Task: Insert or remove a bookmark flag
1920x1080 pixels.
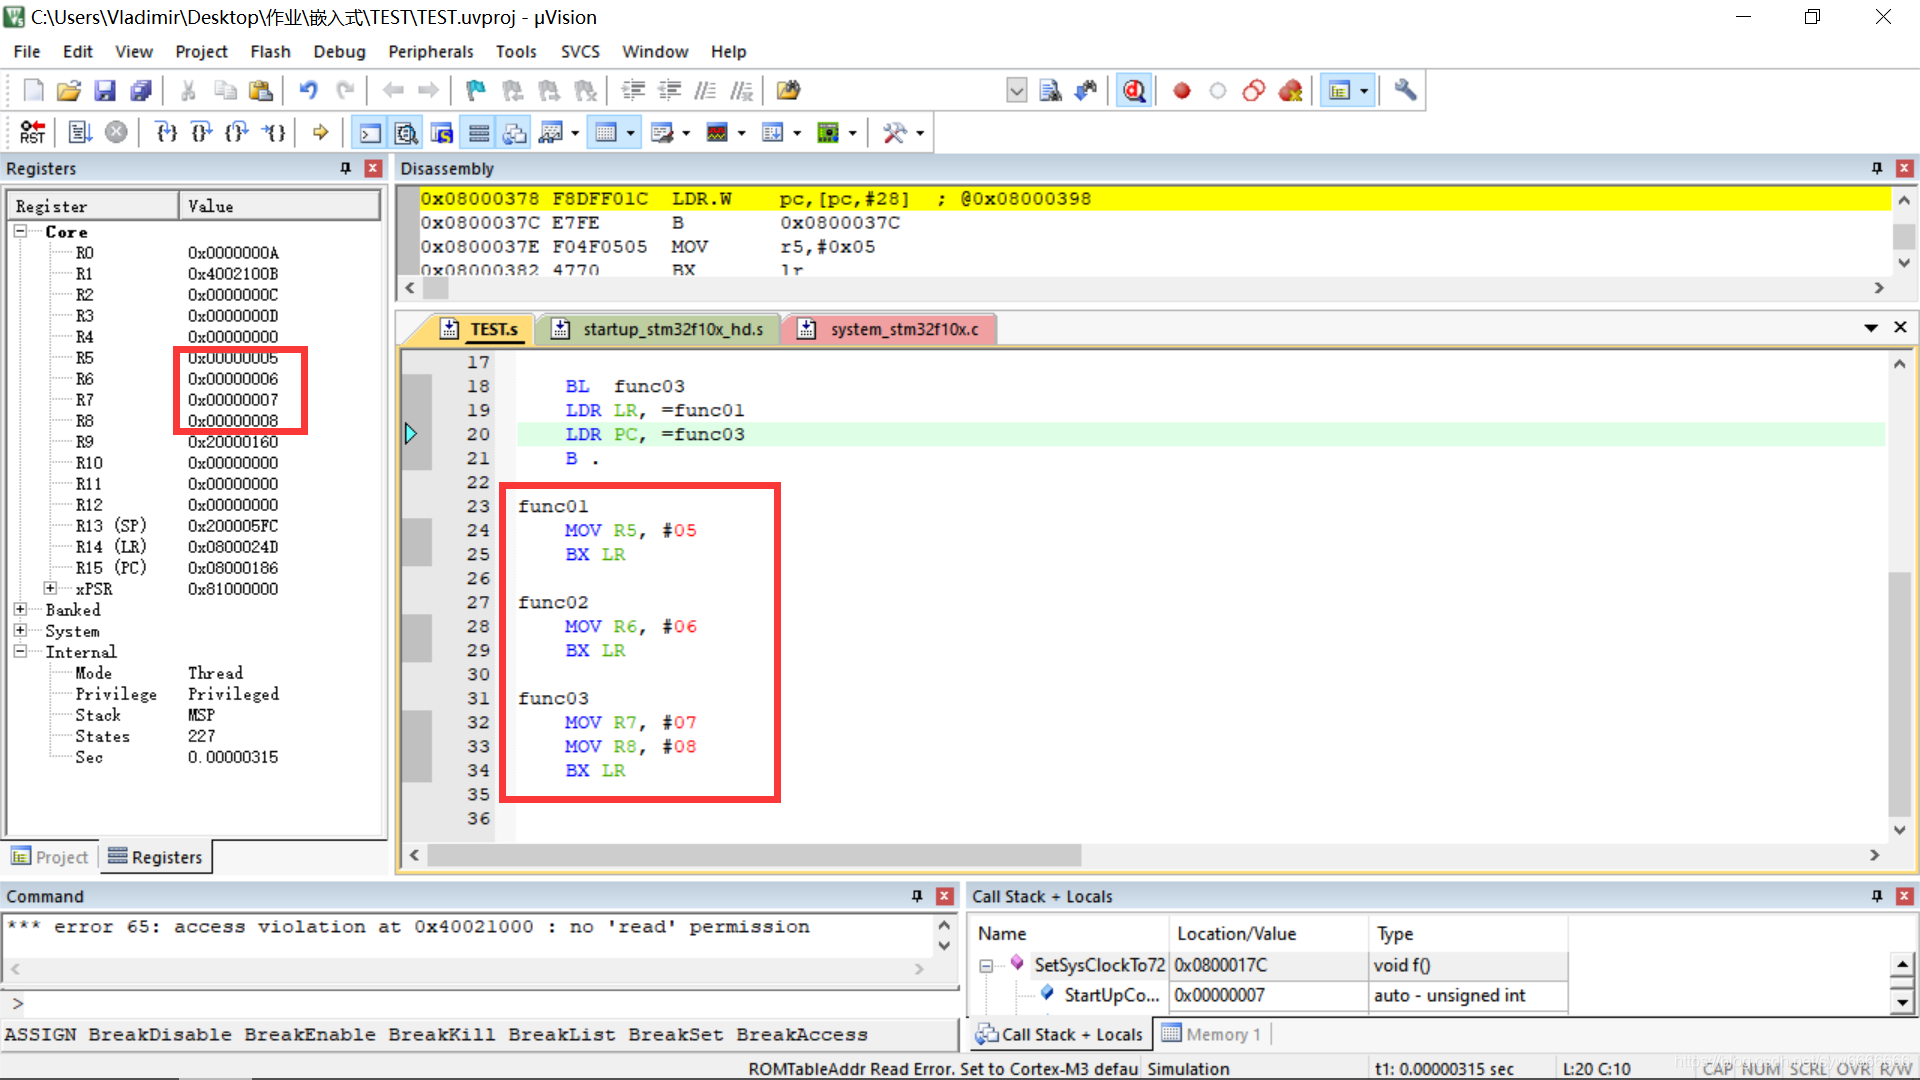Action: click(x=476, y=91)
